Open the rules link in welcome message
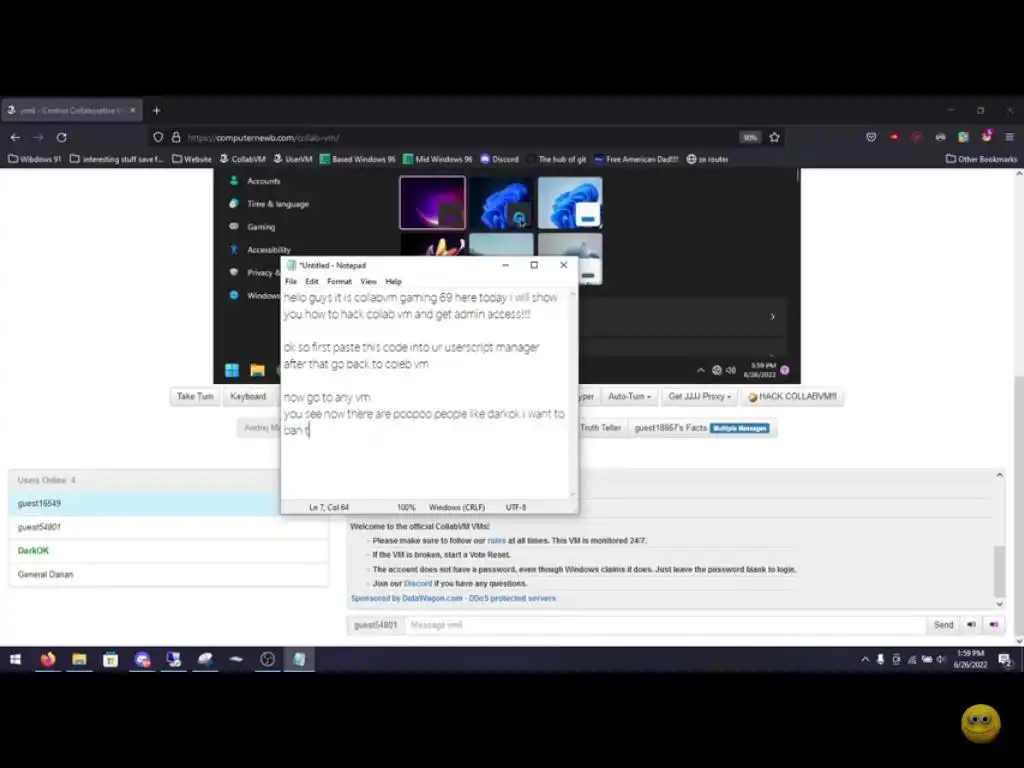 [496, 541]
